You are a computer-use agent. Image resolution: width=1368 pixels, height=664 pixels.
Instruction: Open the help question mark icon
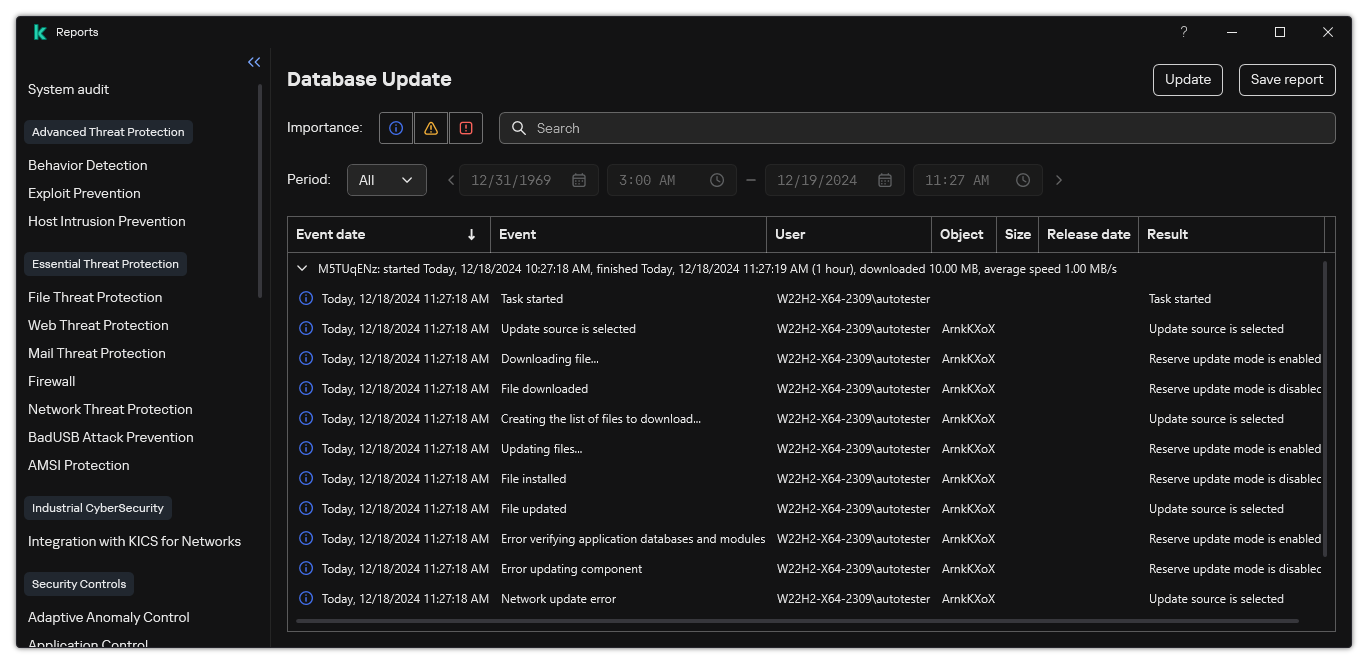(x=1183, y=32)
